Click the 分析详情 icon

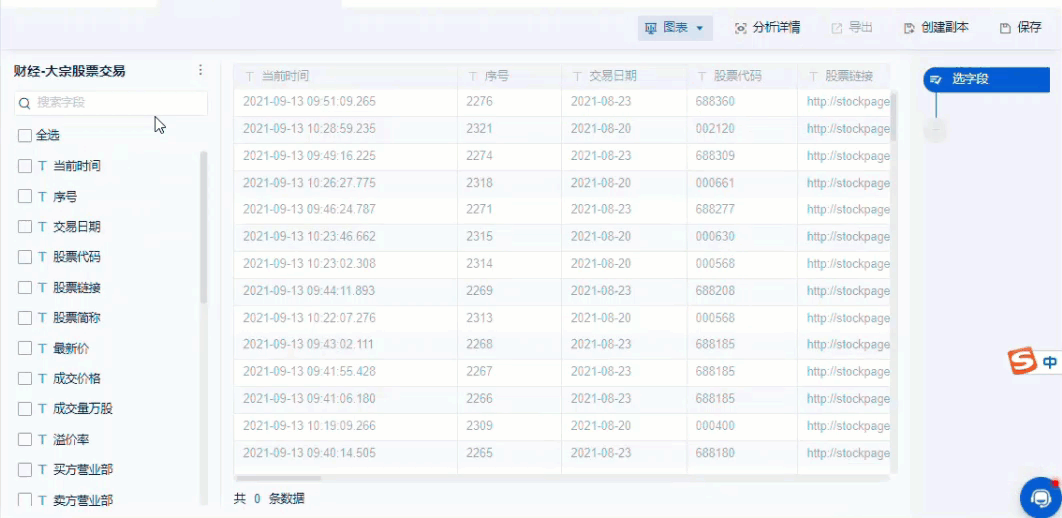pos(741,28)
